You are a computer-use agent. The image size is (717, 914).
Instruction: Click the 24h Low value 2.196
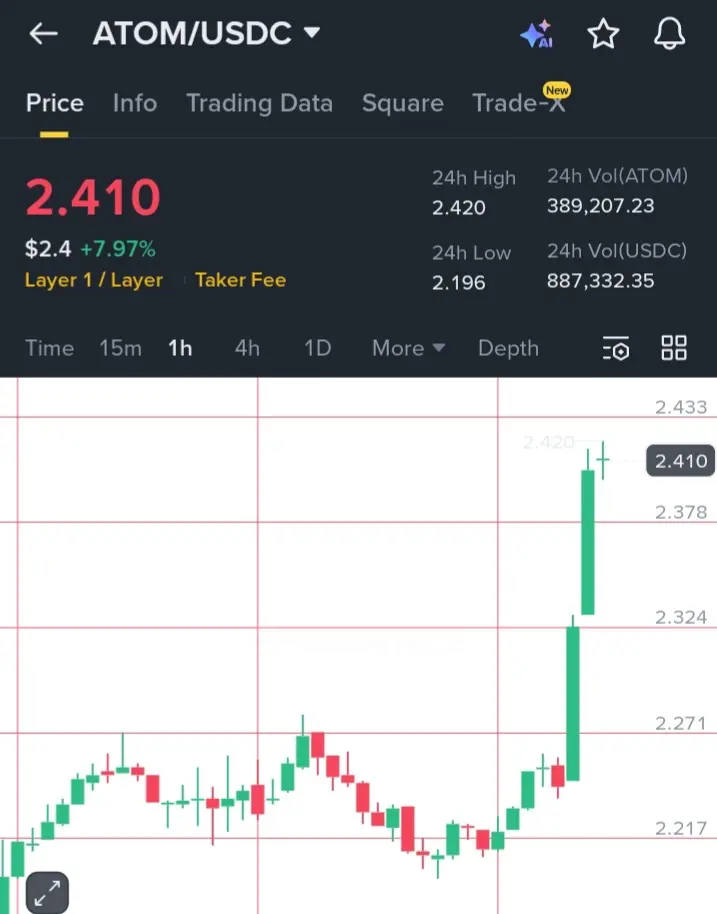click(x=459, y=283)
